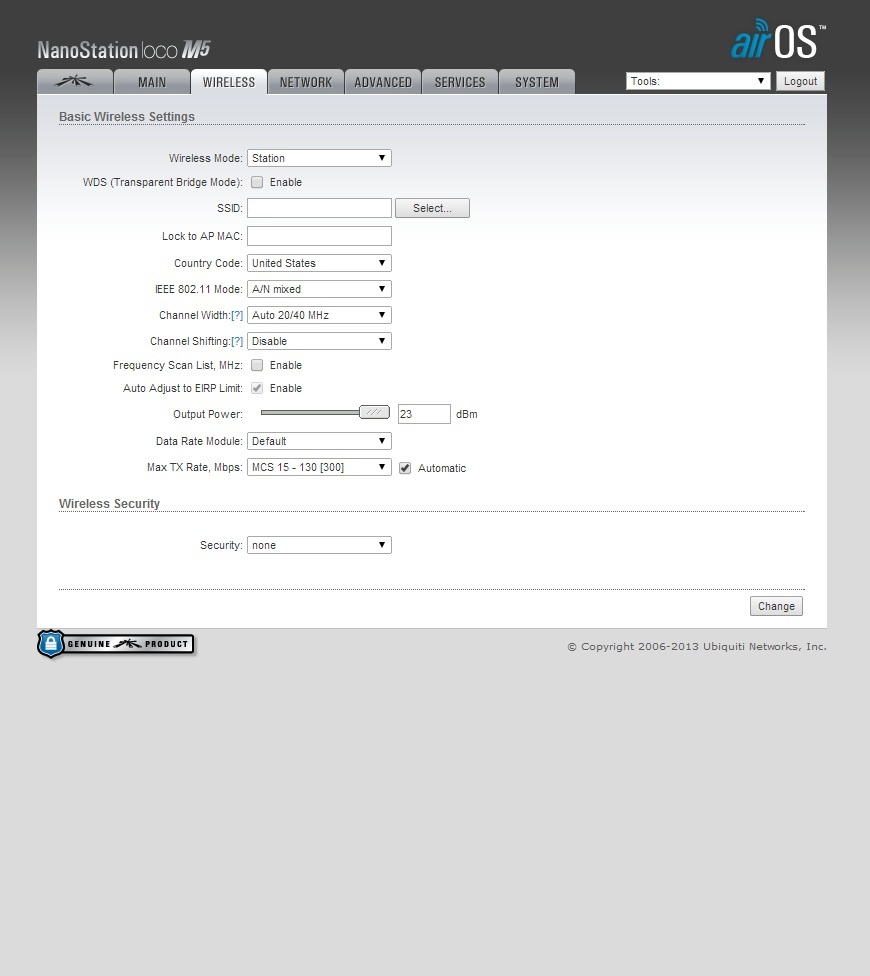Go to the ADVANCED tab

click(383, 82)
